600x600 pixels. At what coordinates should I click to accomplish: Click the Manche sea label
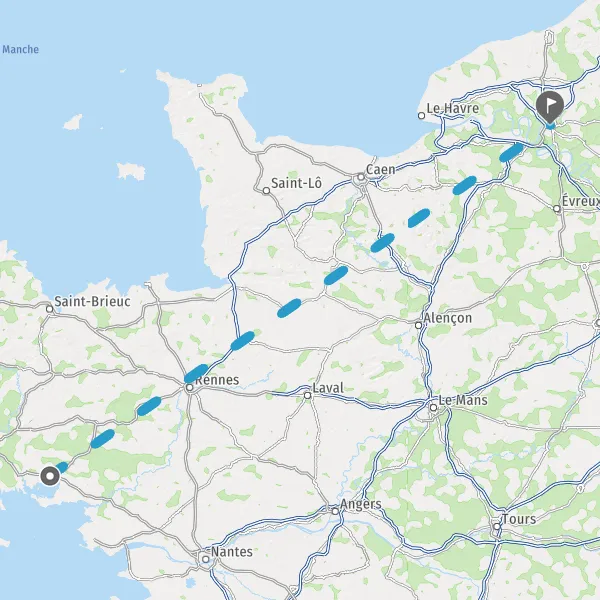pos(20,49)
